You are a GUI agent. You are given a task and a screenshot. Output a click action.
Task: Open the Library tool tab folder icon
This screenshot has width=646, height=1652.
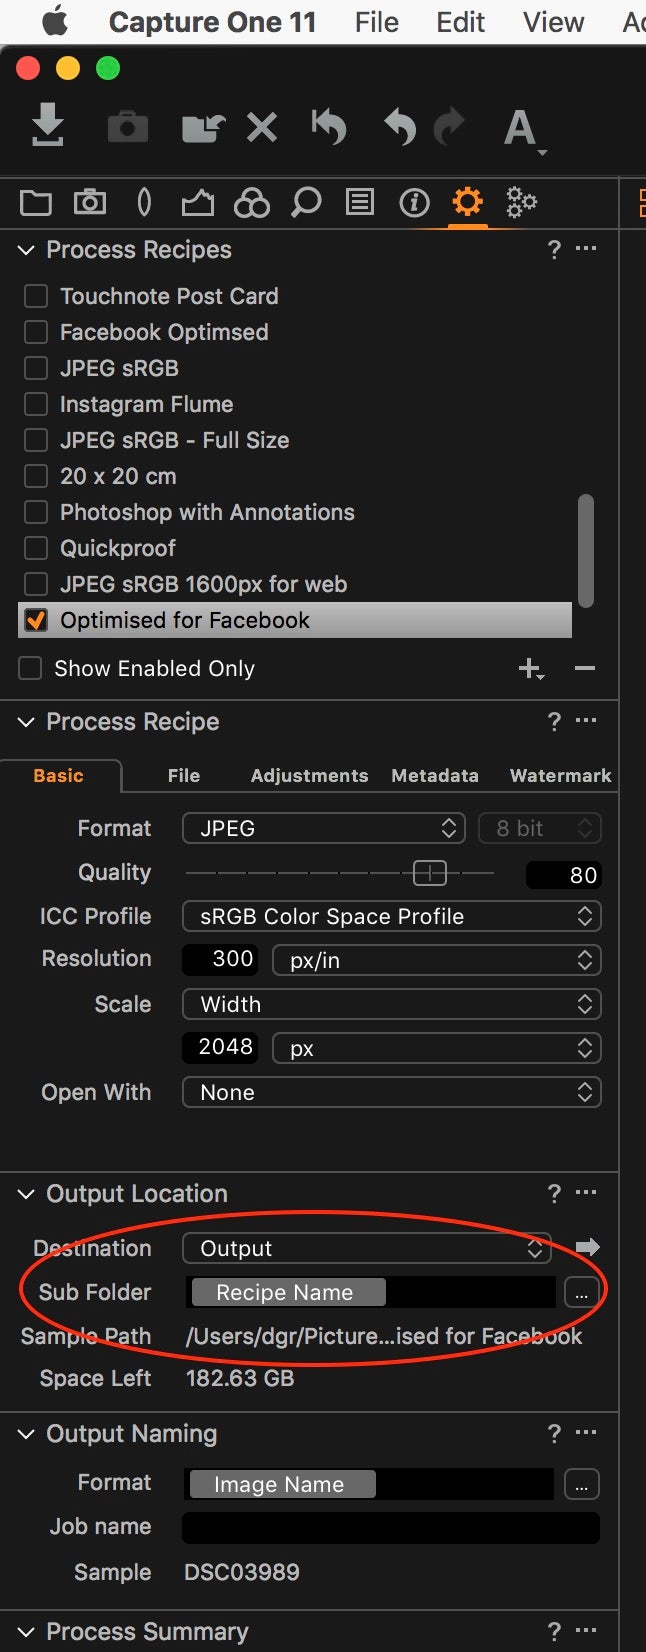pyautogui.click(x=35, y=203)
